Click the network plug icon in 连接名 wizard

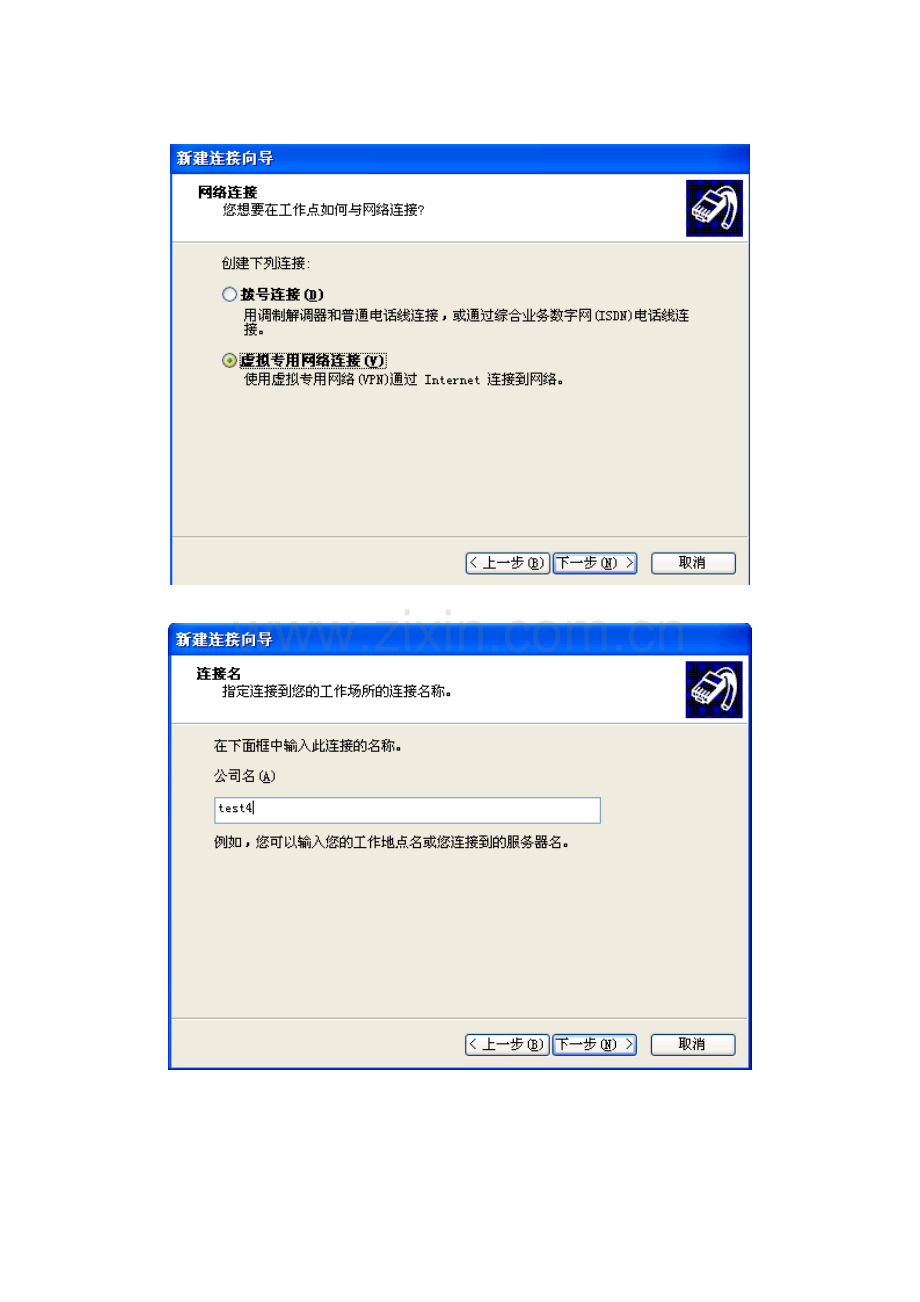[x=714, y=689]
